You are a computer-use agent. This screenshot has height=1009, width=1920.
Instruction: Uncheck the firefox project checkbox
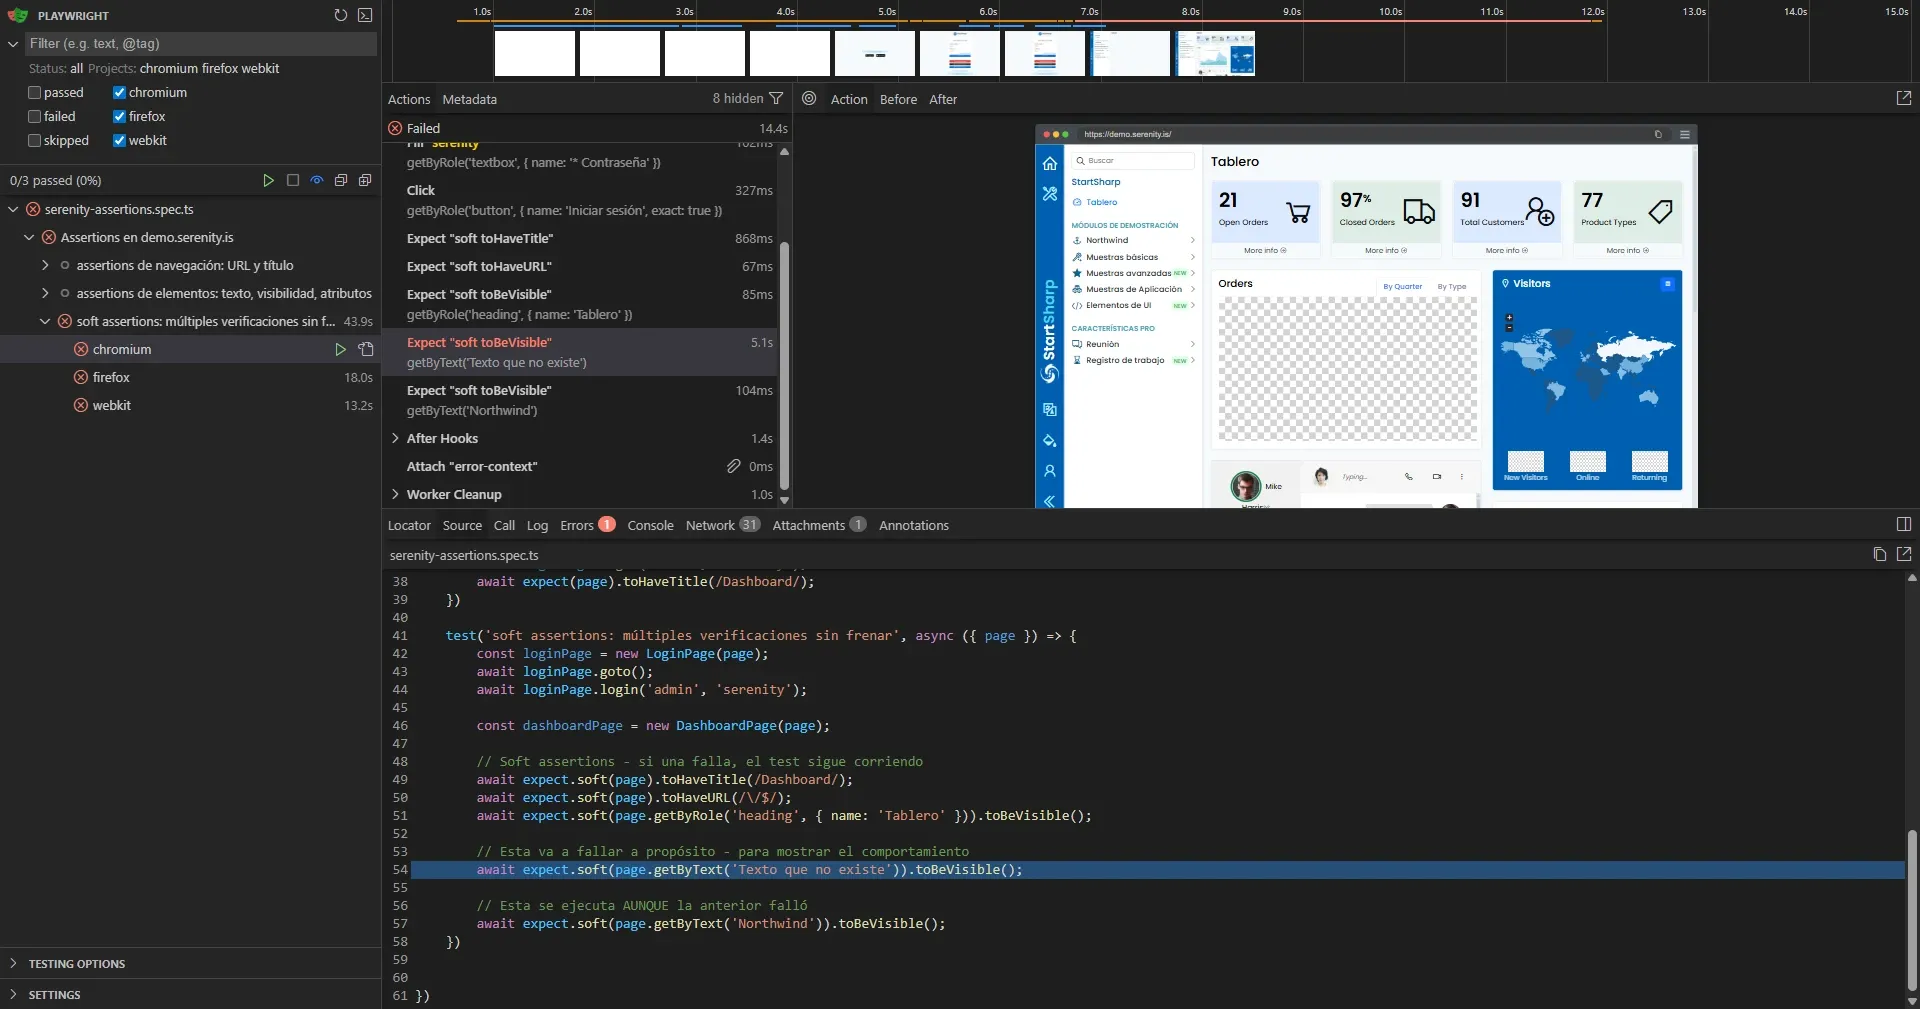coord(118,116)
